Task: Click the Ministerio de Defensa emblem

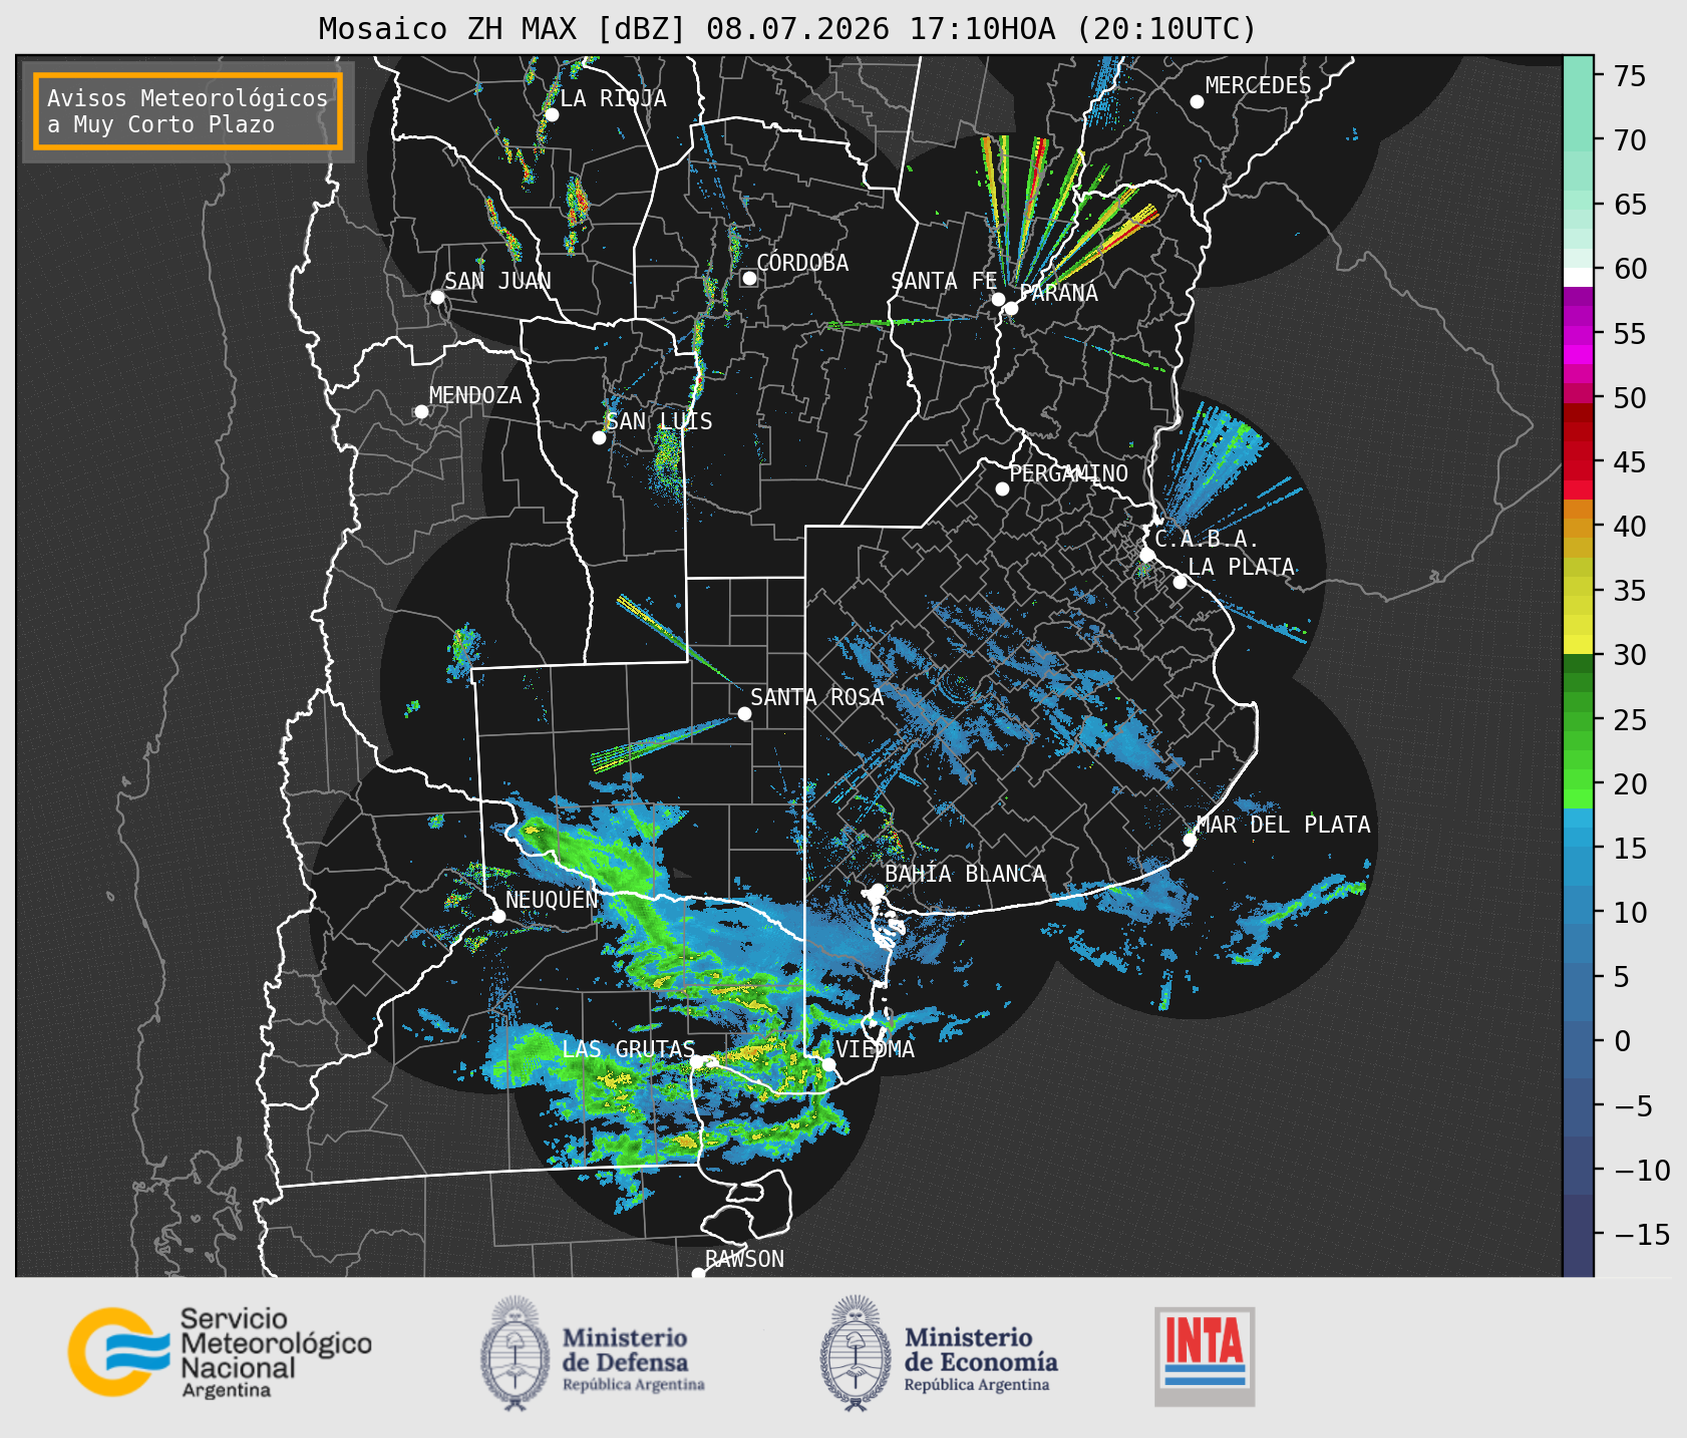Action: [x=514, y=1354]
